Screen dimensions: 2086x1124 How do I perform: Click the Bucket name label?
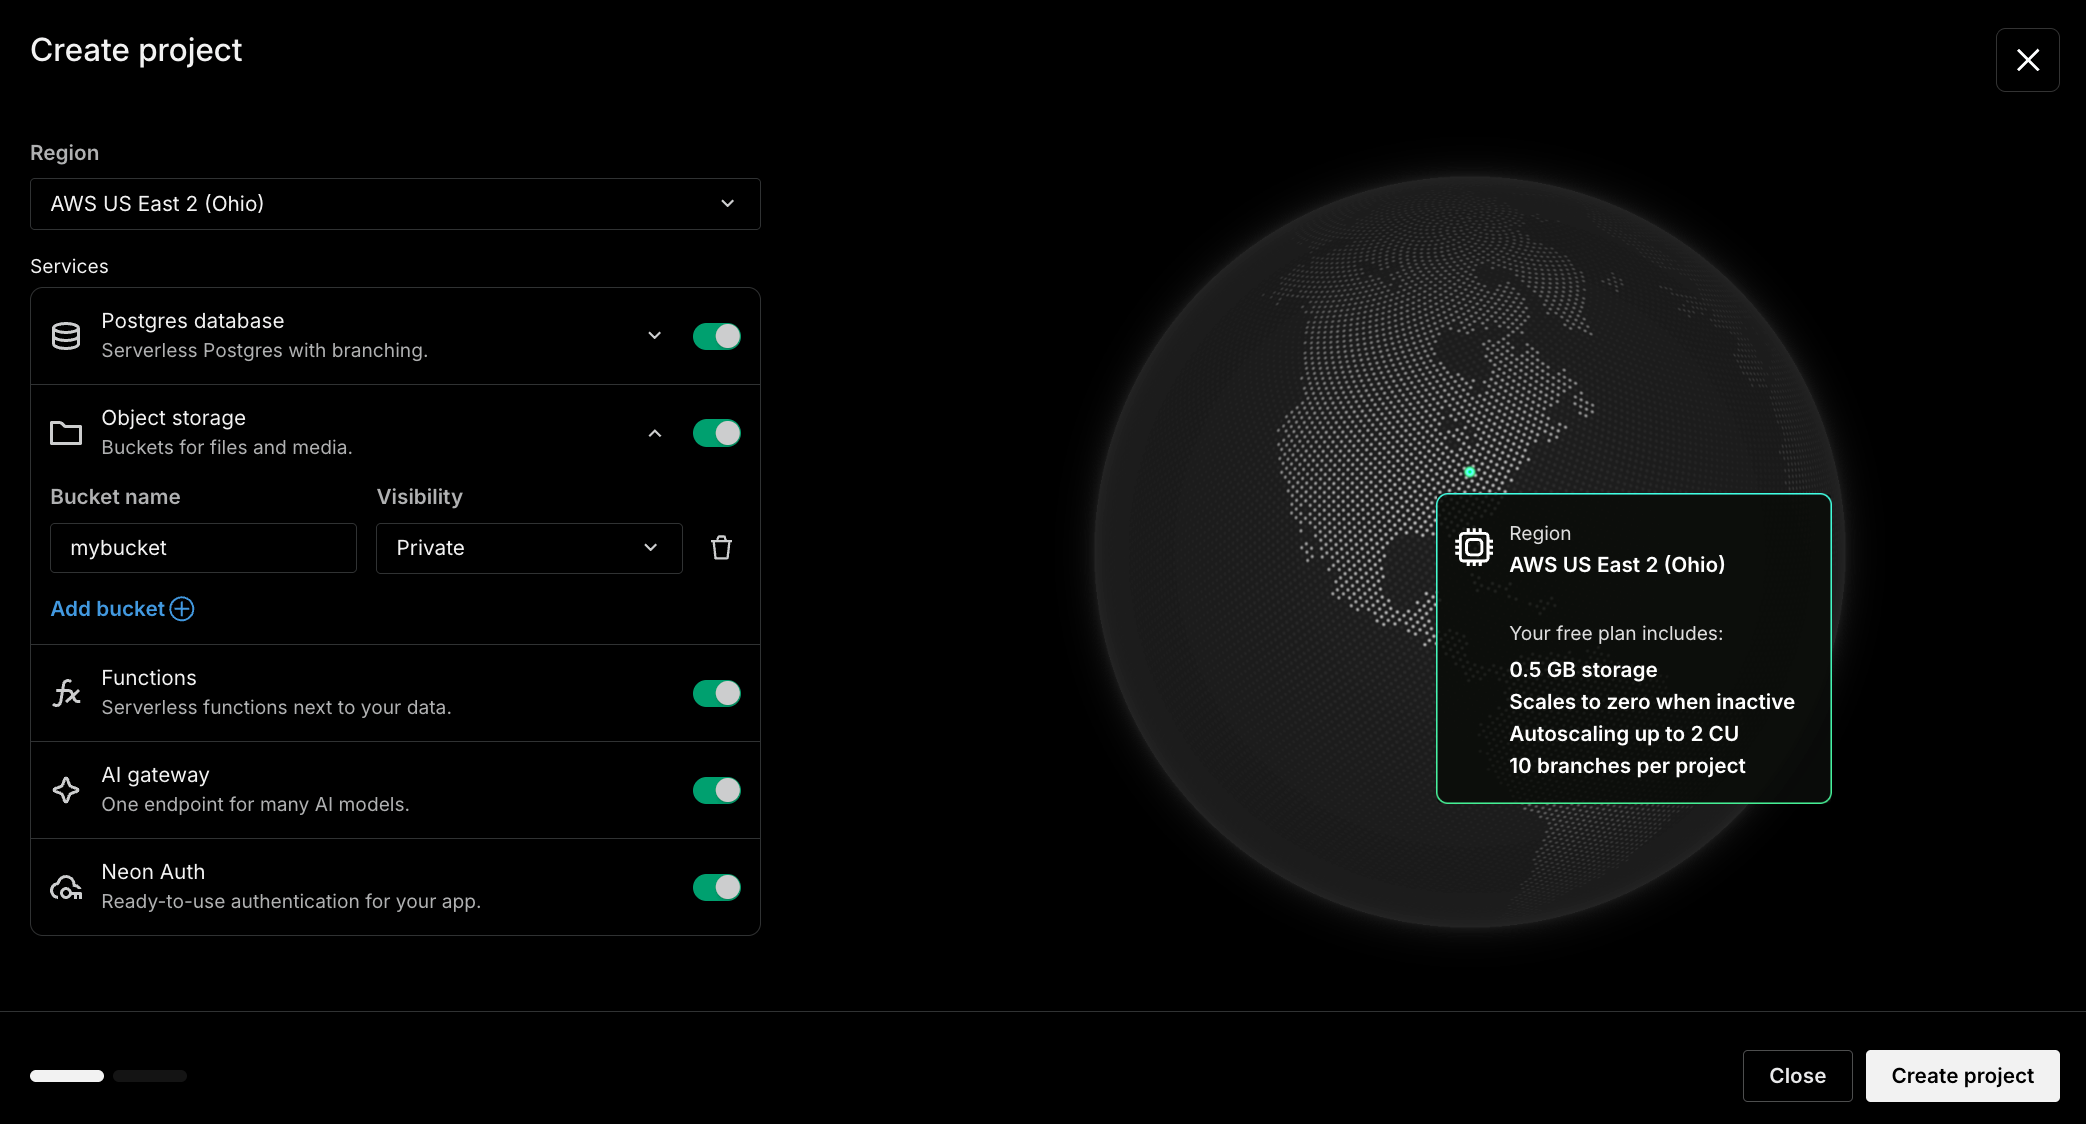[x=115, y=497]
